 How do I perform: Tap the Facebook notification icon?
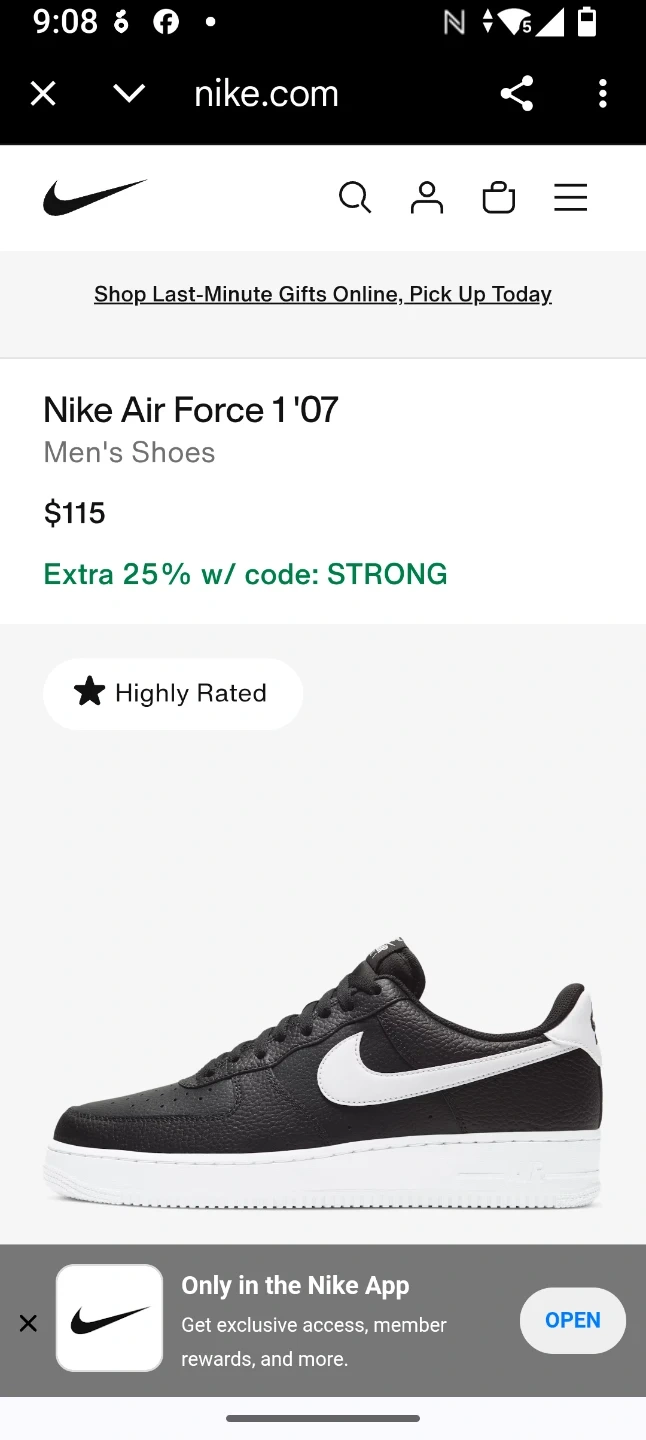[x=166, y=22]
